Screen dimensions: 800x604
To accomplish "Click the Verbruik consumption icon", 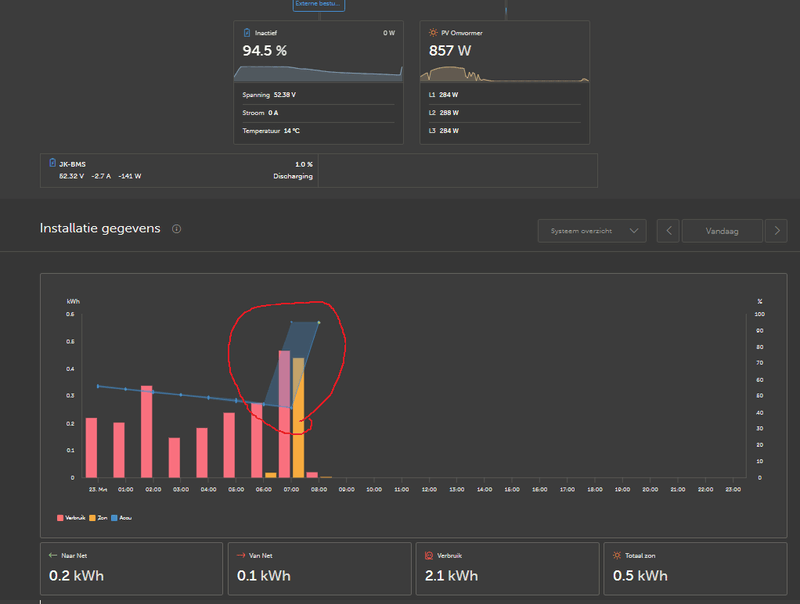I will coord(429,556).
